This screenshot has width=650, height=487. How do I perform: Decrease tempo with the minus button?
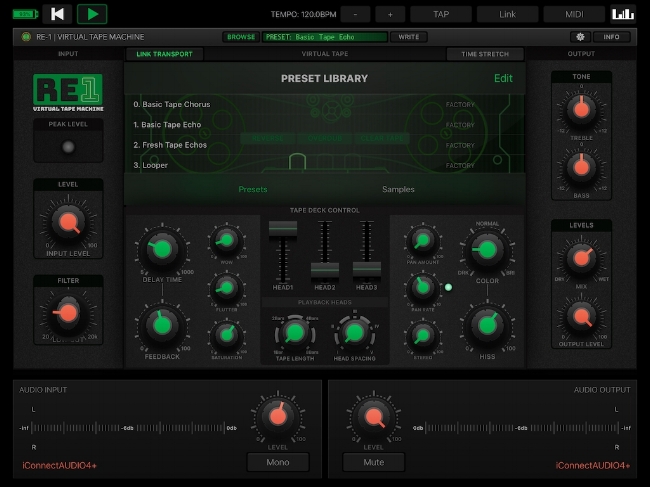(x=355, y=14)
